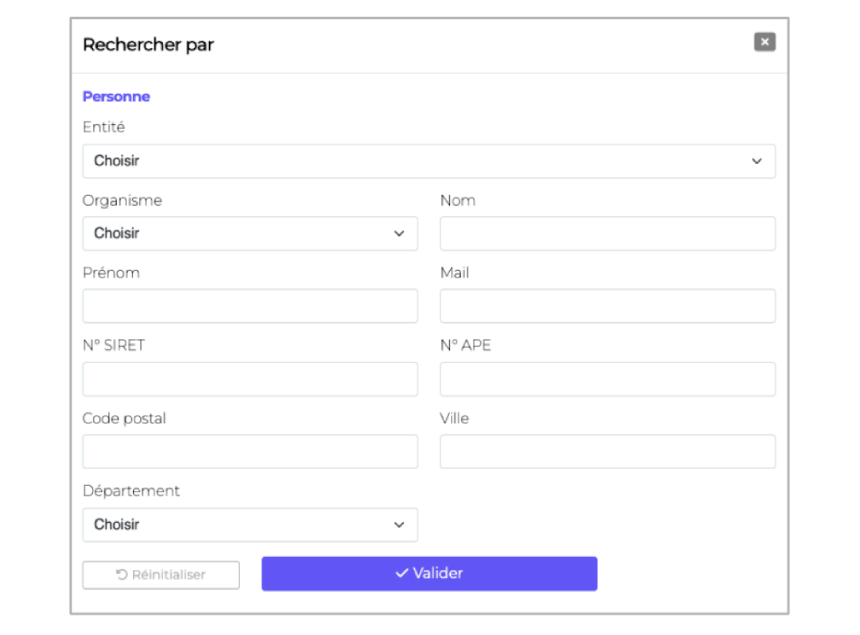Click inside the Prénom text field
The height and width of the screenshot is (635, 860).
tap(250, 306)
